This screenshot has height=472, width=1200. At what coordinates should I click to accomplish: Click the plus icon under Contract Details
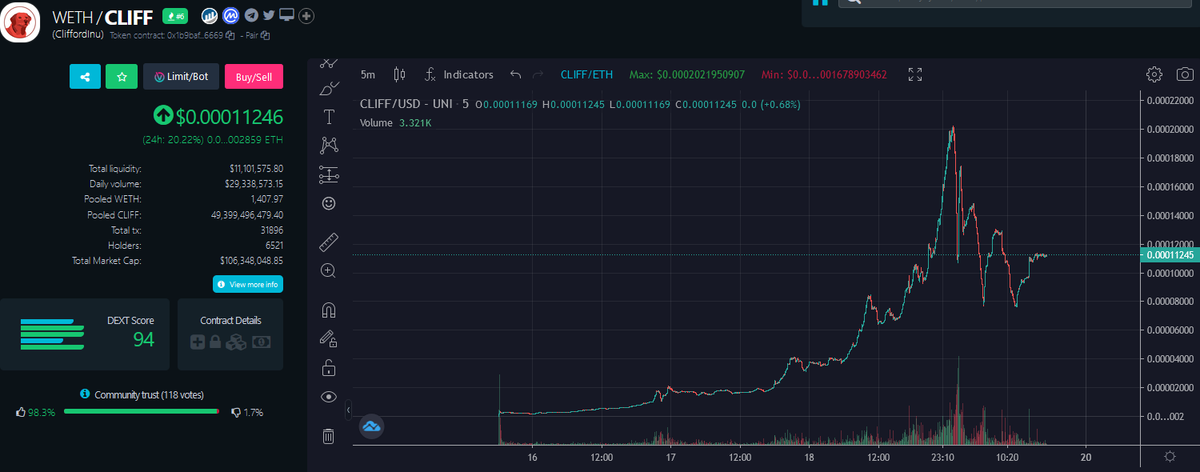click(198, 342)
